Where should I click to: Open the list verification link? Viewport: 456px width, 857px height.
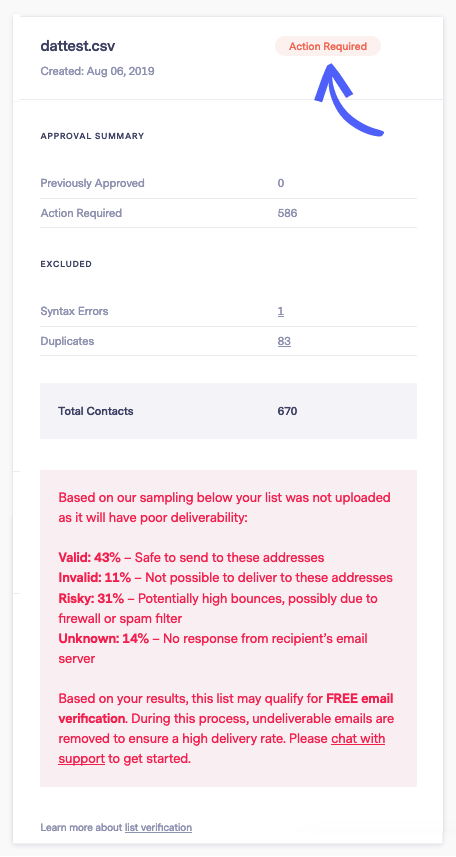pyautogui.click(x=158, y=827)
